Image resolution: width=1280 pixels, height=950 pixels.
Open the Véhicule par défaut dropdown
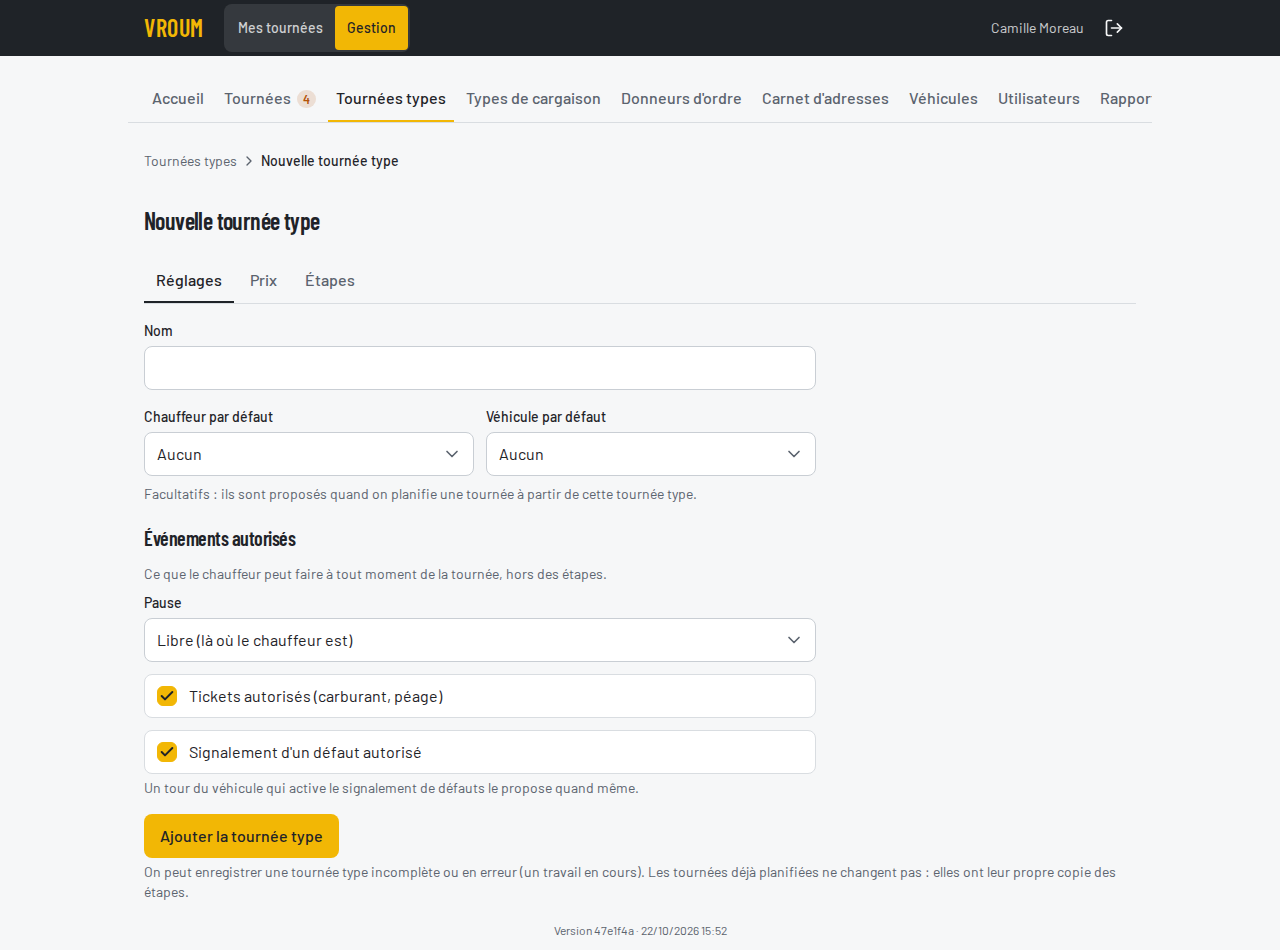pos(651,454)
